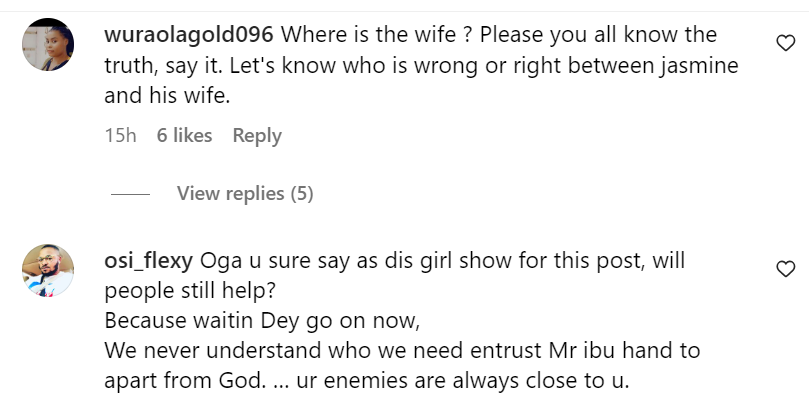Like the comment by wuraolagold096
The image size is (809, 400).
coord(785,43)
